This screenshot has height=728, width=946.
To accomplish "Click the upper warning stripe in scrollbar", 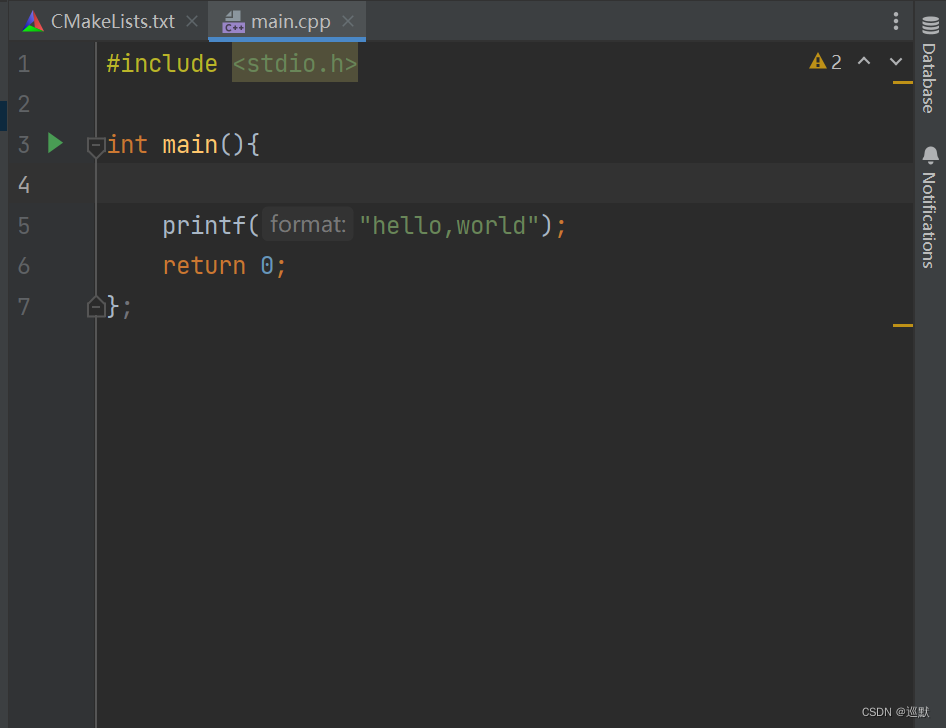I will (x=903, y=83).
